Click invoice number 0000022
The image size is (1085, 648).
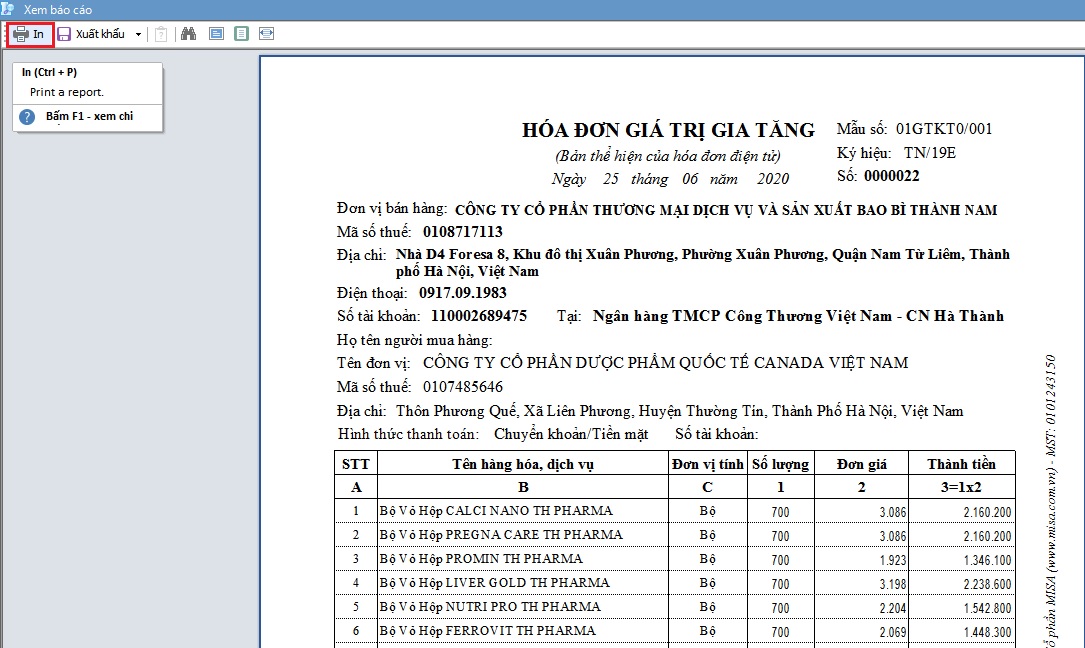click(892, 176)
